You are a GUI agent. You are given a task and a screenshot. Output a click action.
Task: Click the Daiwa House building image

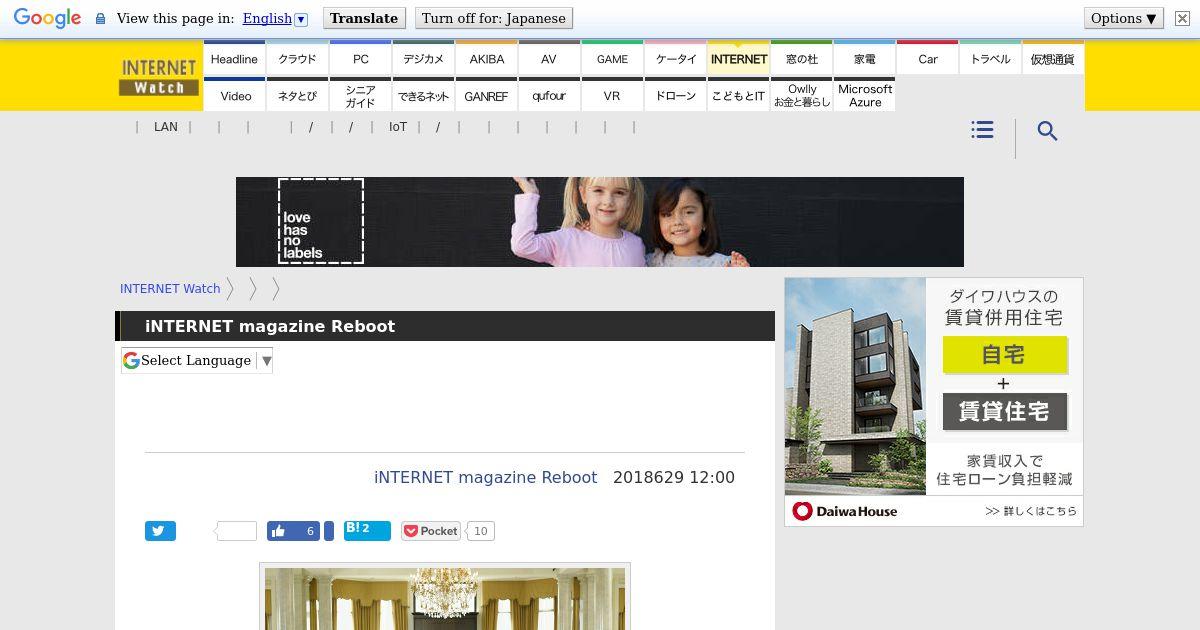(855, 386)
